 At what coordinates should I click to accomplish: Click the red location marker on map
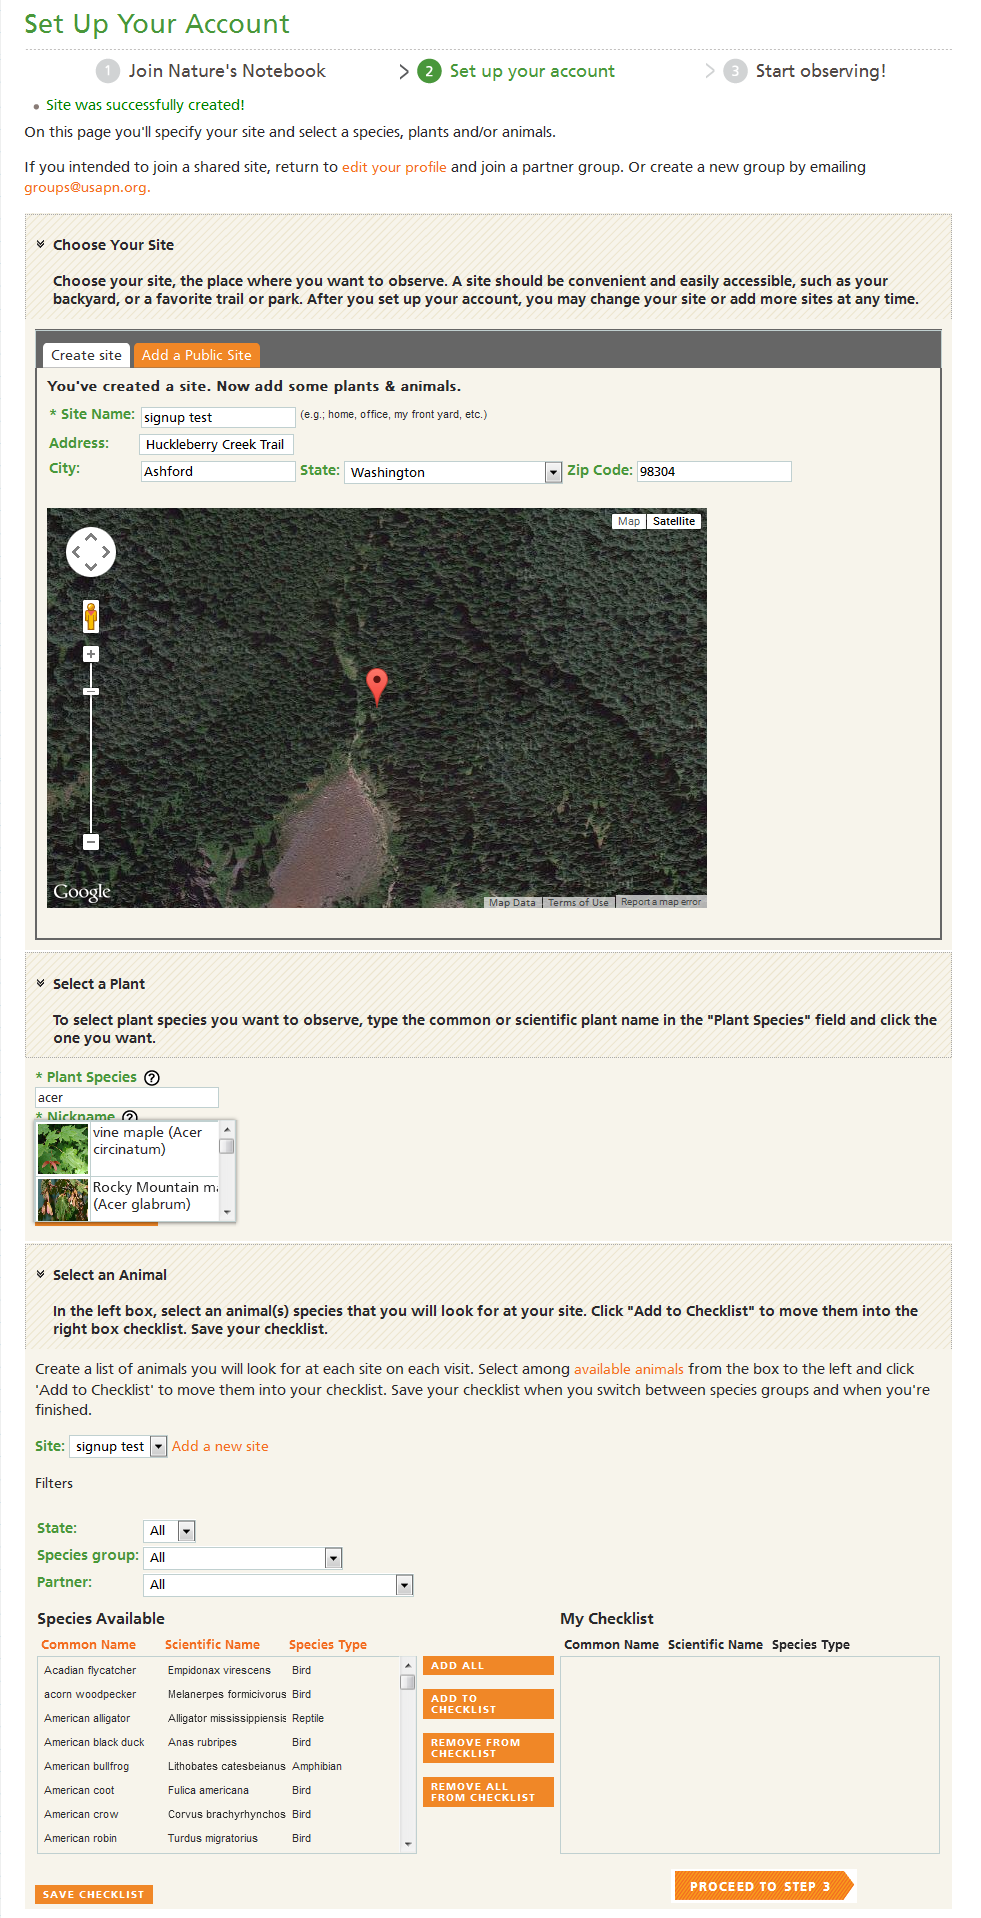pyautogui.click(x=377, y=686)
